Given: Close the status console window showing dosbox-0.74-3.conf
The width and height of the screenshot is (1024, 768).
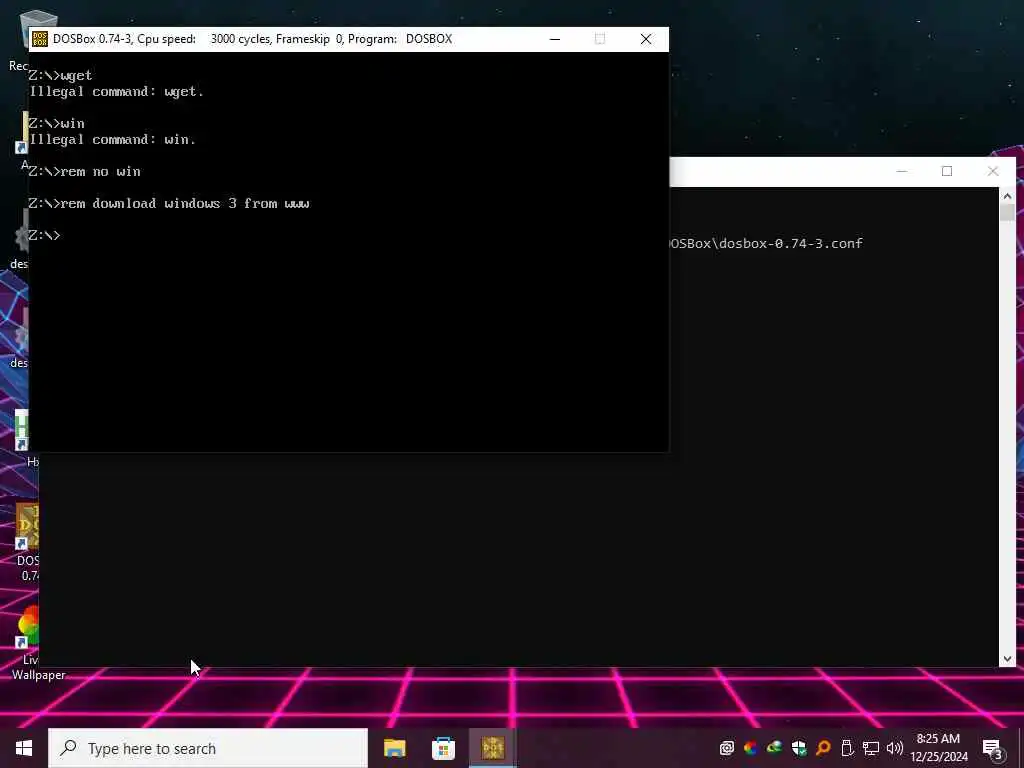Looking at the screenshot, I should pos(993,172).
